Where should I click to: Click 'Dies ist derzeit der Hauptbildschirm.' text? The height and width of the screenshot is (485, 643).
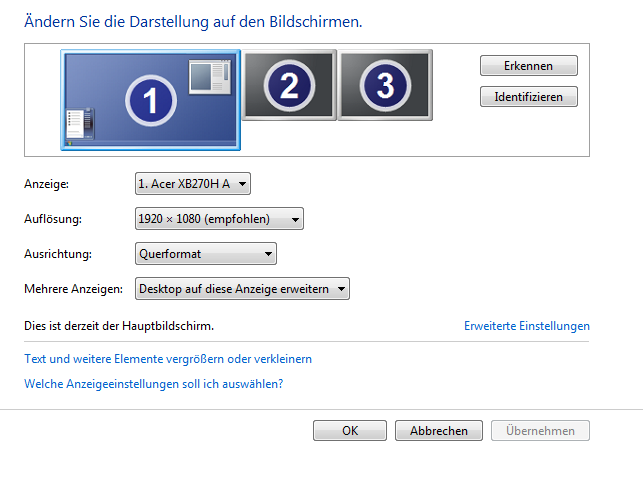119,326
